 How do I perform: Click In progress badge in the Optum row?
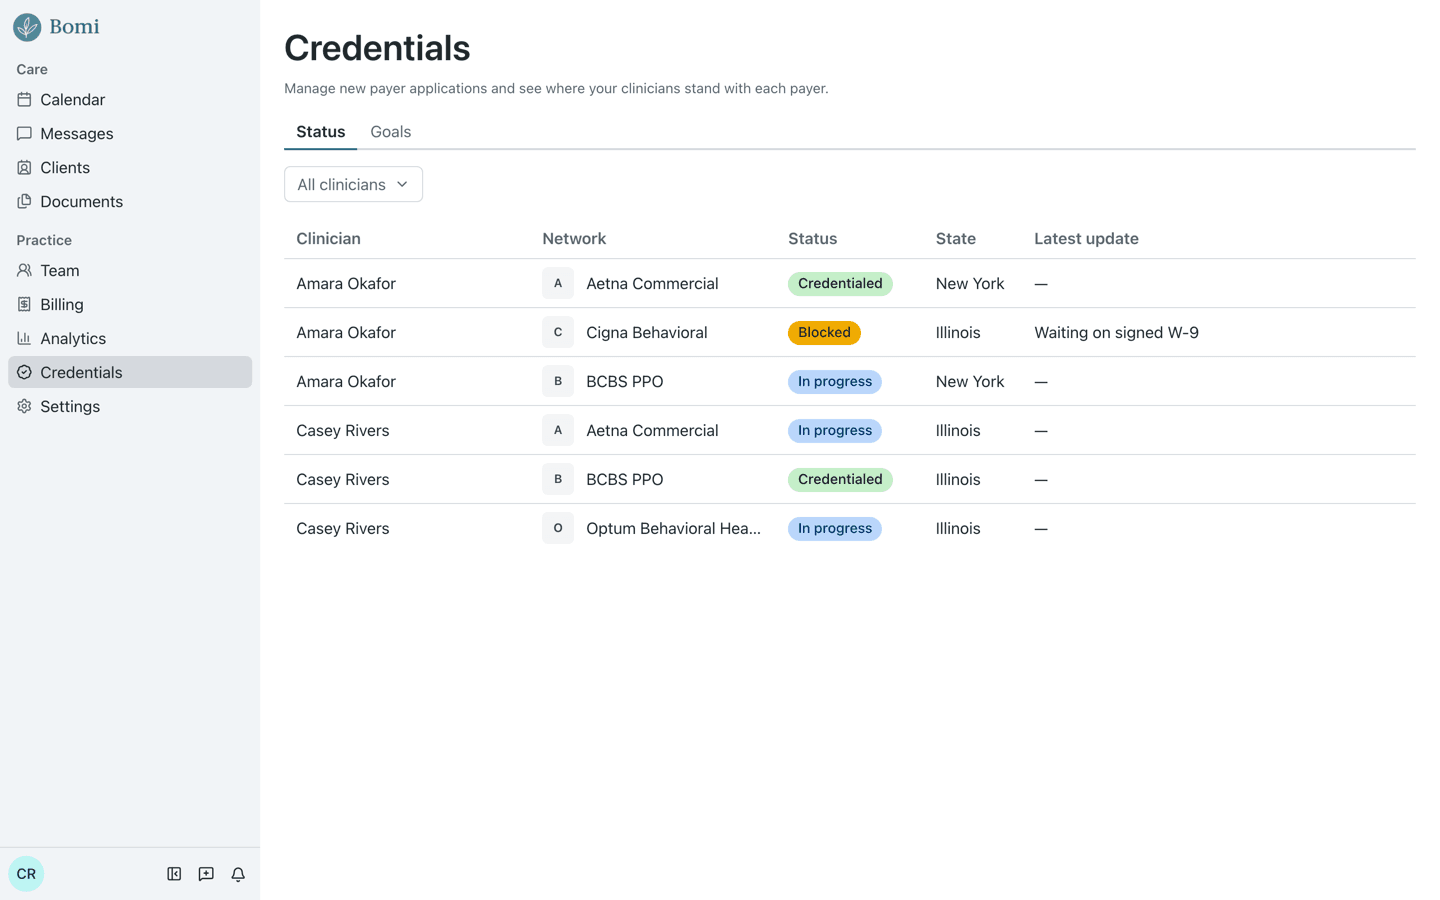coord(835,529)
